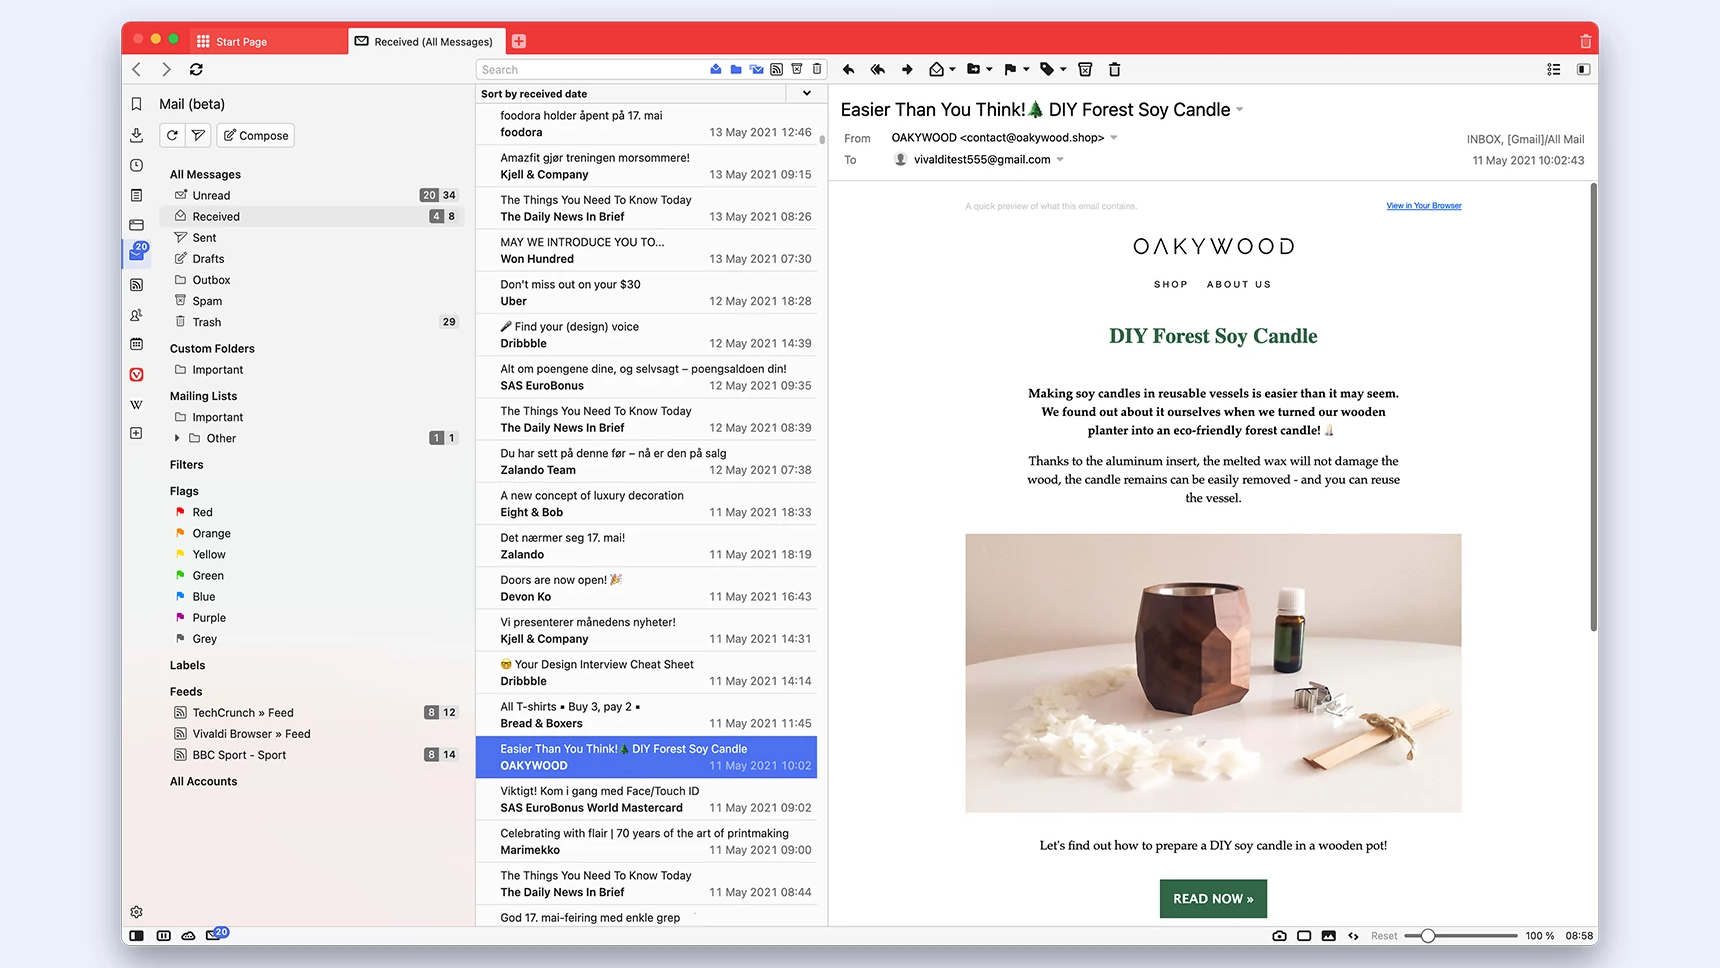Viewport: 1720px width, 968px height.
Task: Open the Contacts panel icon
Action: (137, 315)
